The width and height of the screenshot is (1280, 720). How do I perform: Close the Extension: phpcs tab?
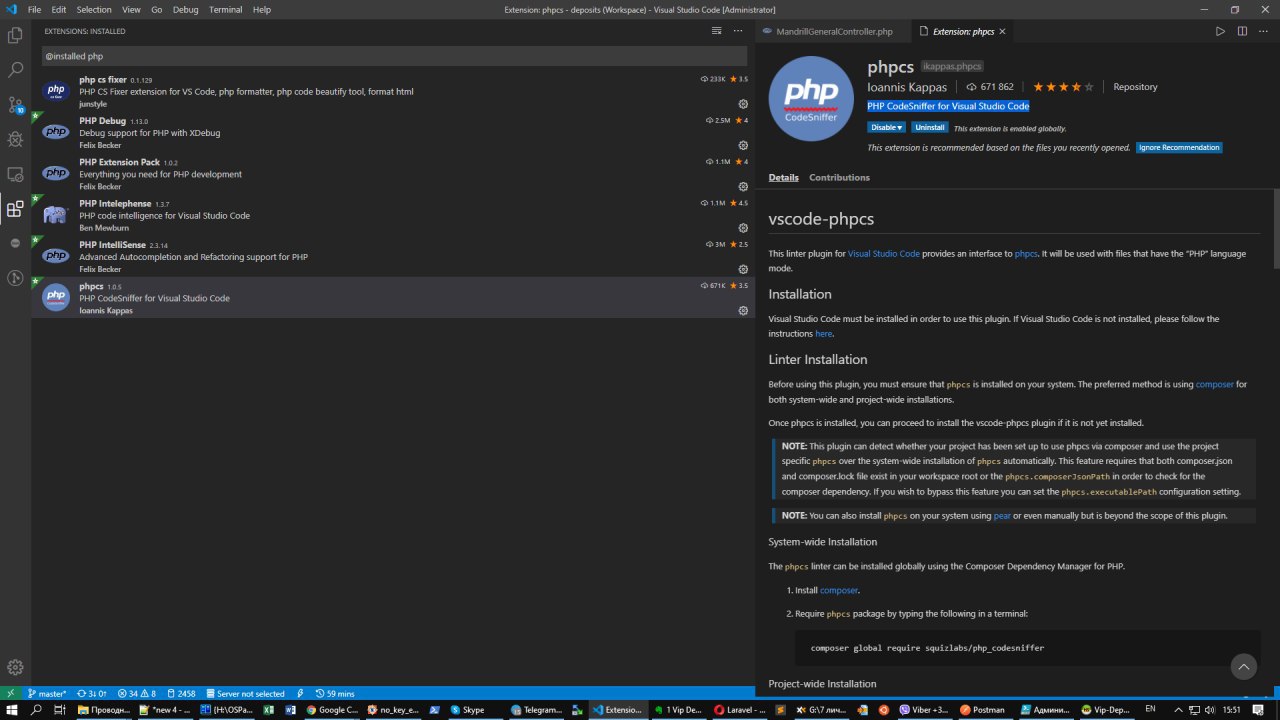(x=1003, y=31)
